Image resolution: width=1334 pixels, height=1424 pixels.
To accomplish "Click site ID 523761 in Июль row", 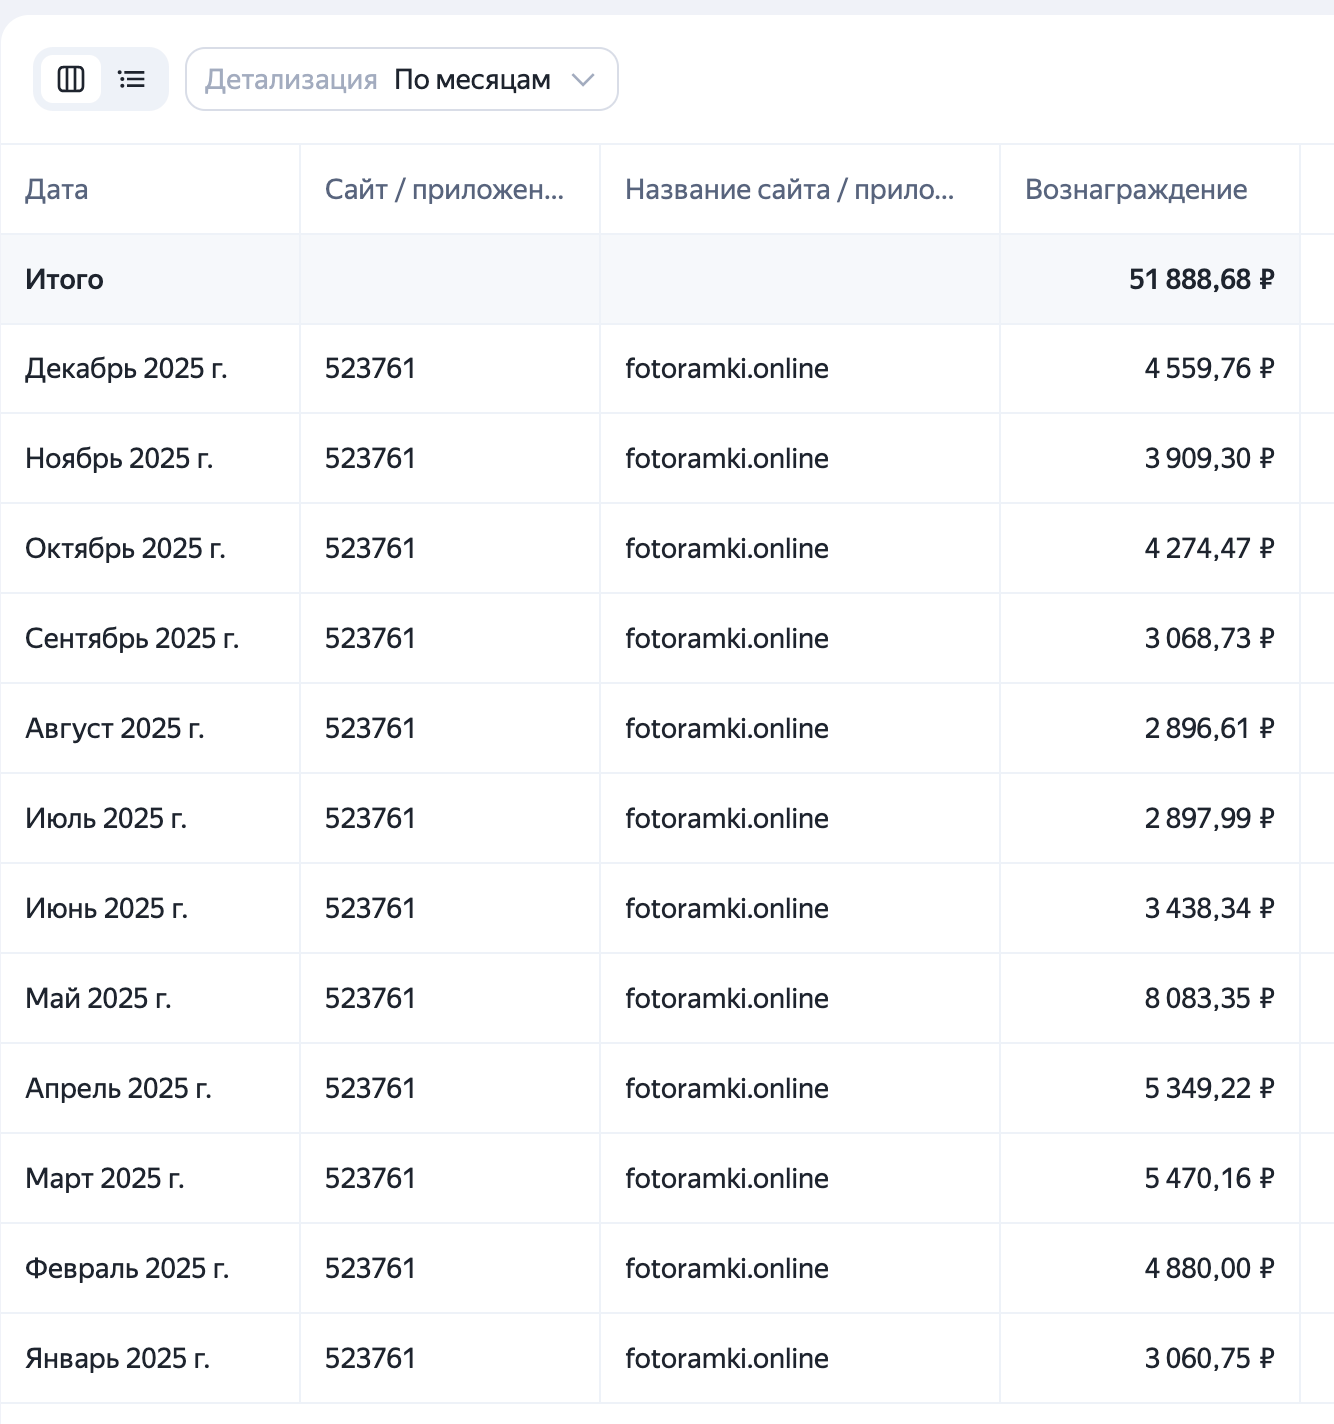I will (370, 819).
